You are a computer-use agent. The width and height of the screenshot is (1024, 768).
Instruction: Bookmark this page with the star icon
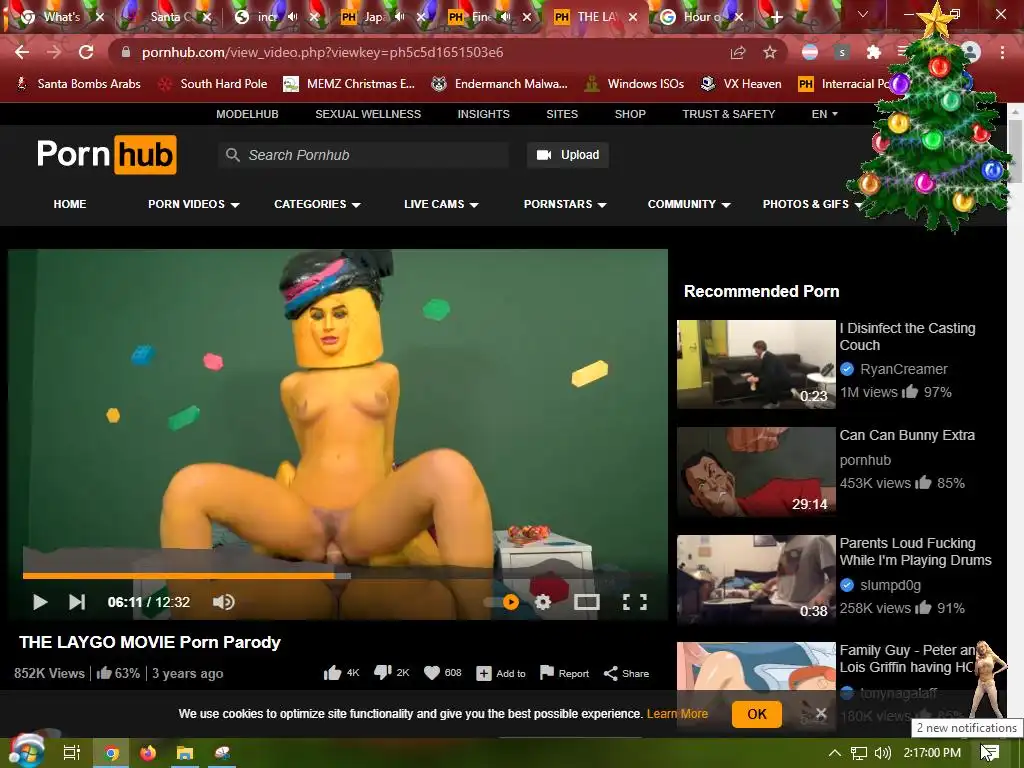[x=770, y=52]
